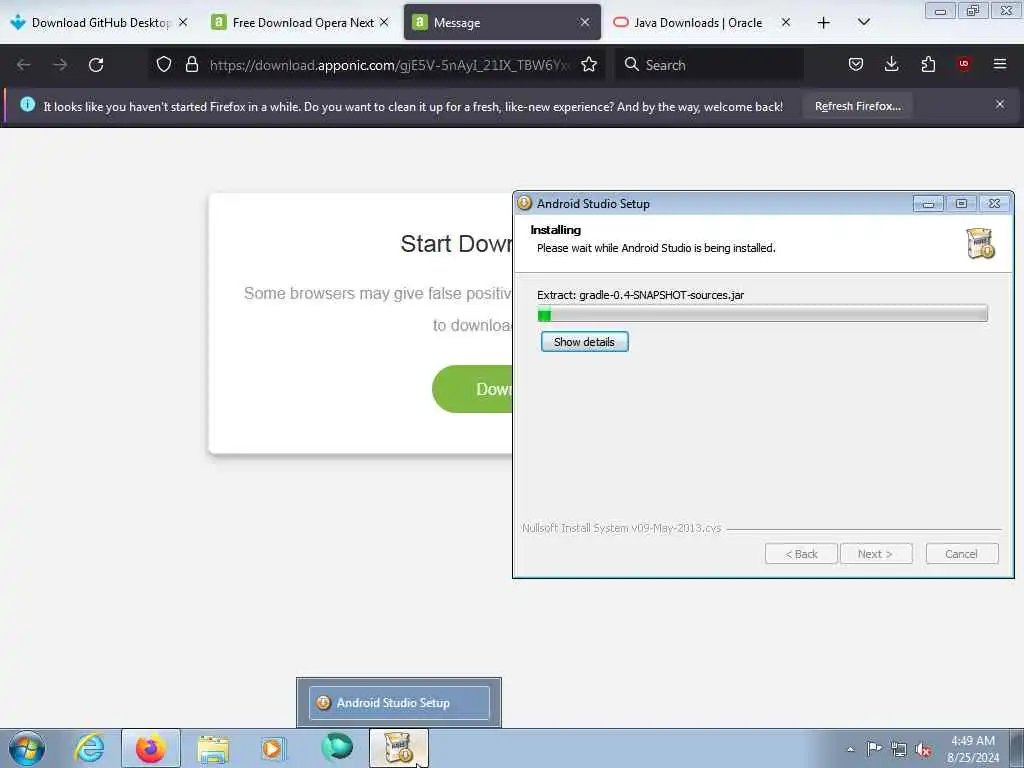Click the disabled Back button
Image resolution: width=1024 pixels, height=768 pixels.
click(801, 554)
